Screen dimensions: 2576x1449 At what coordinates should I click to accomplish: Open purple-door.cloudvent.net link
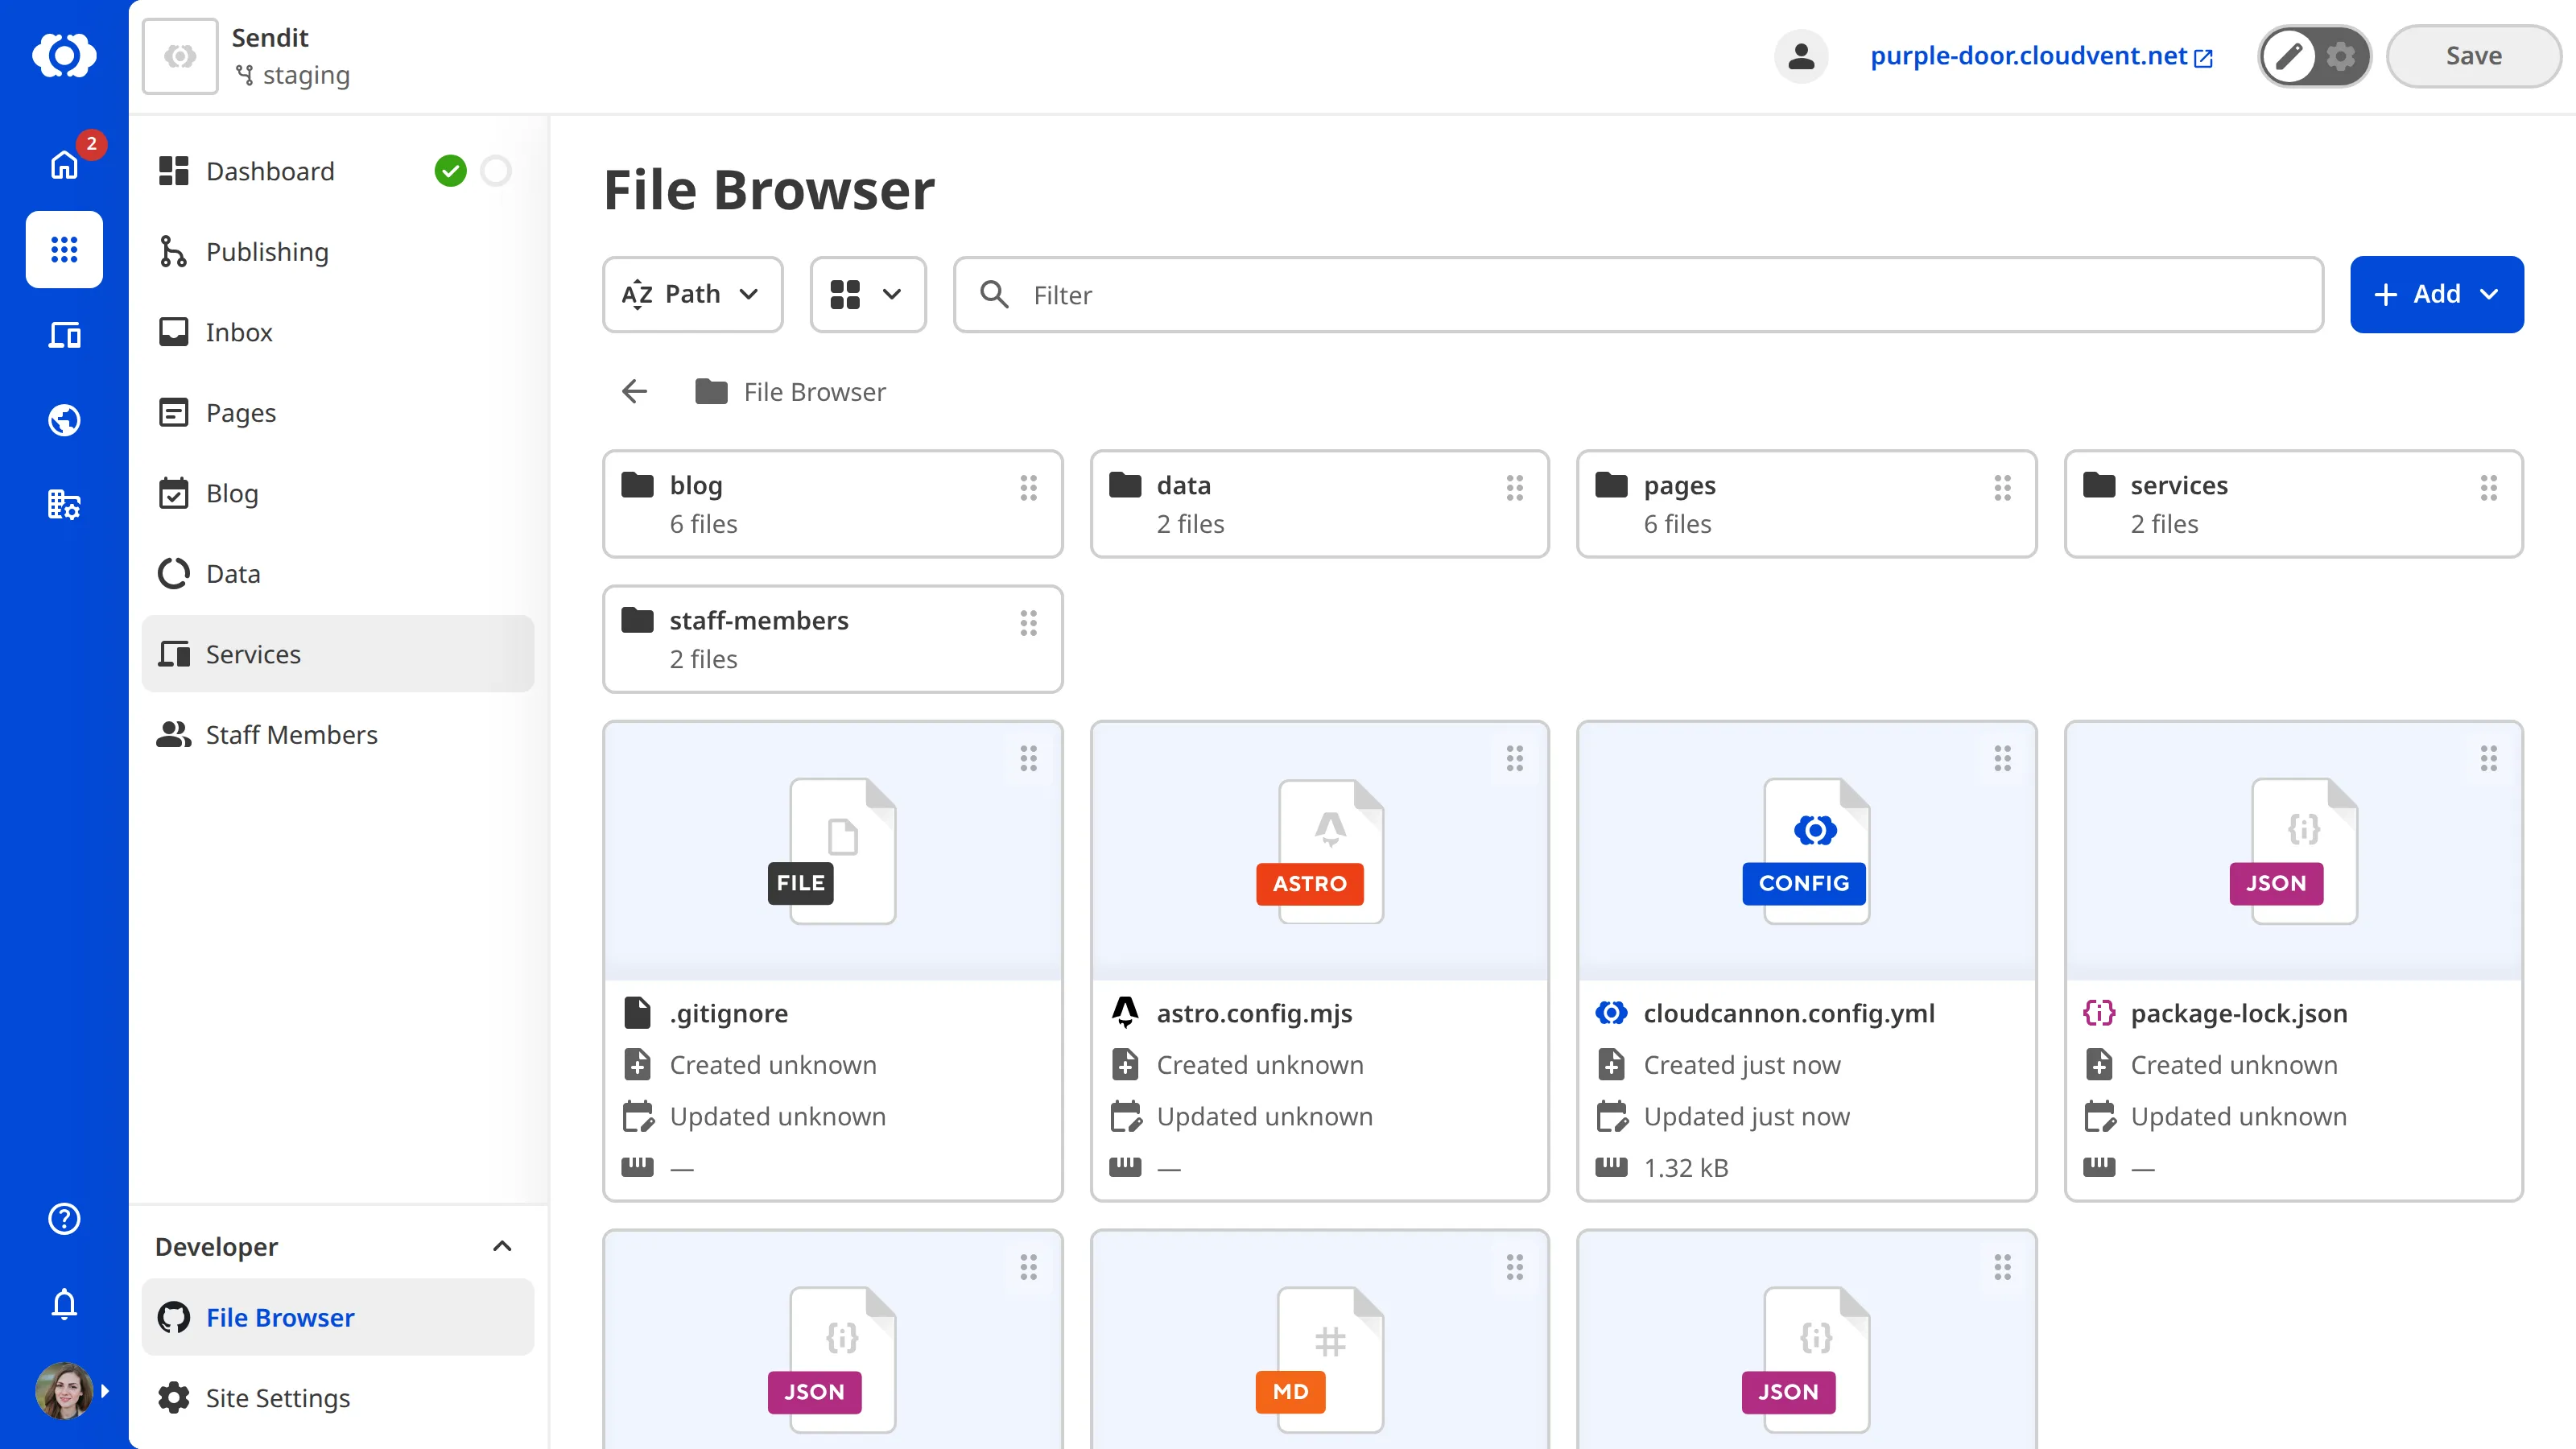click(2041, 56)
